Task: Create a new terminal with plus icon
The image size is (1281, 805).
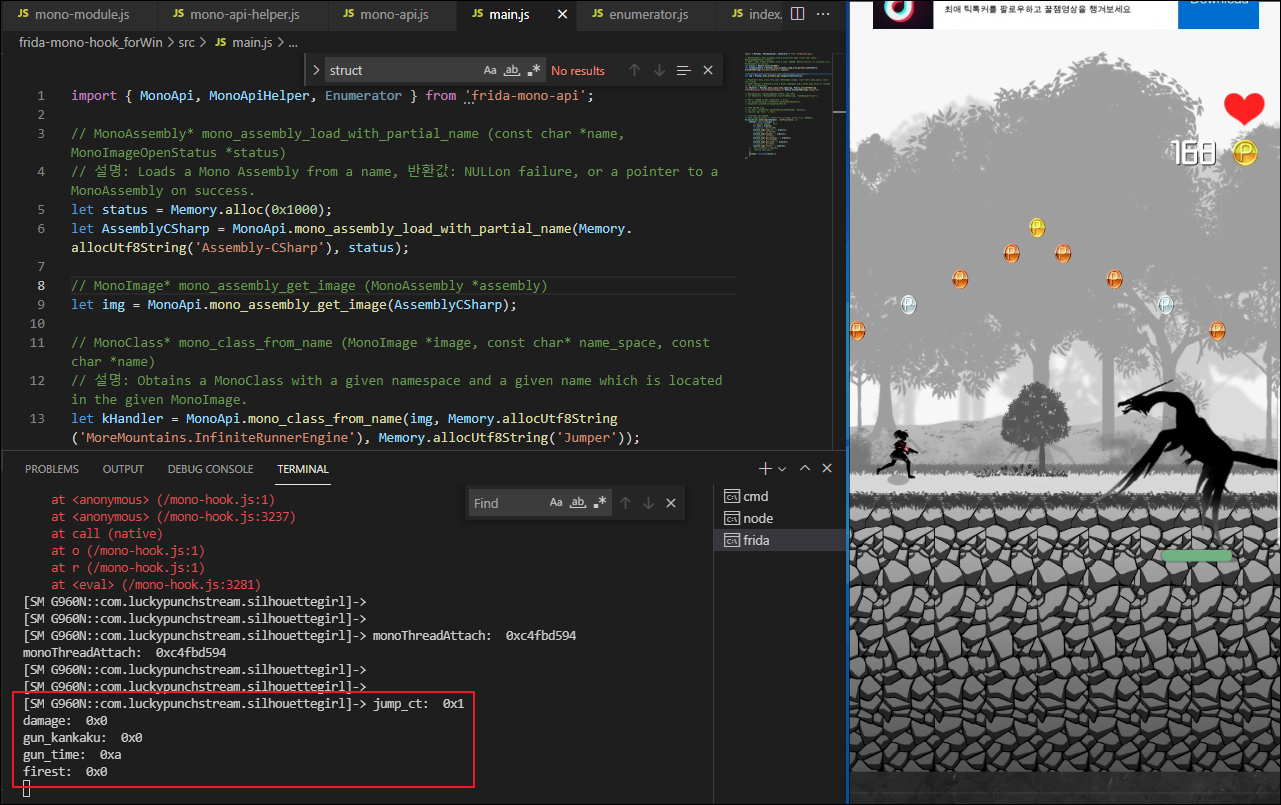Action: click(765, 468)
